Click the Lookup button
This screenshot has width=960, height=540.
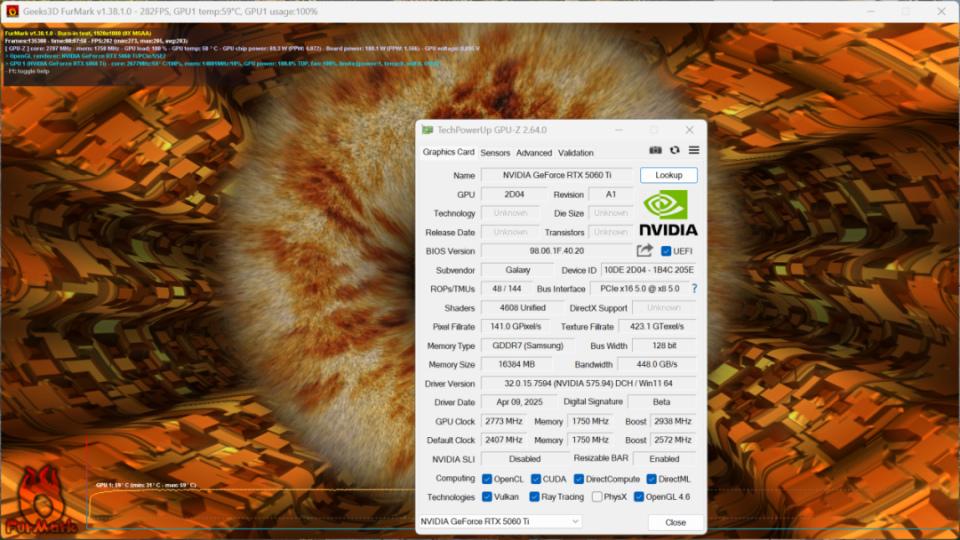(669, 175)
